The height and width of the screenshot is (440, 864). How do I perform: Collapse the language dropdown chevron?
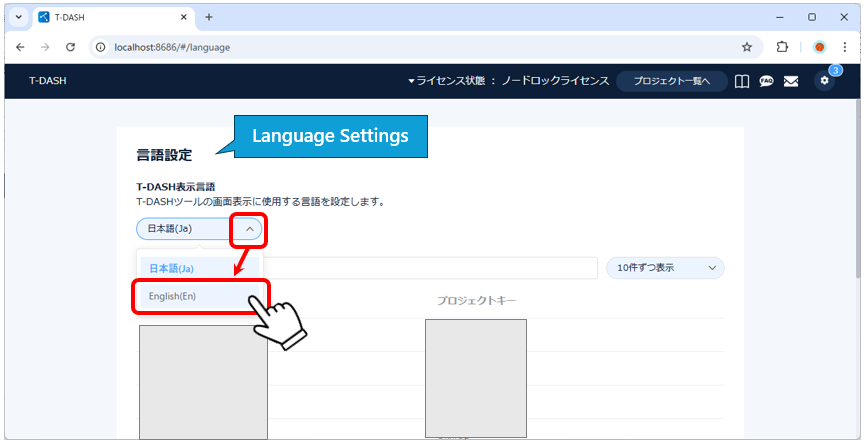[249, 229]
